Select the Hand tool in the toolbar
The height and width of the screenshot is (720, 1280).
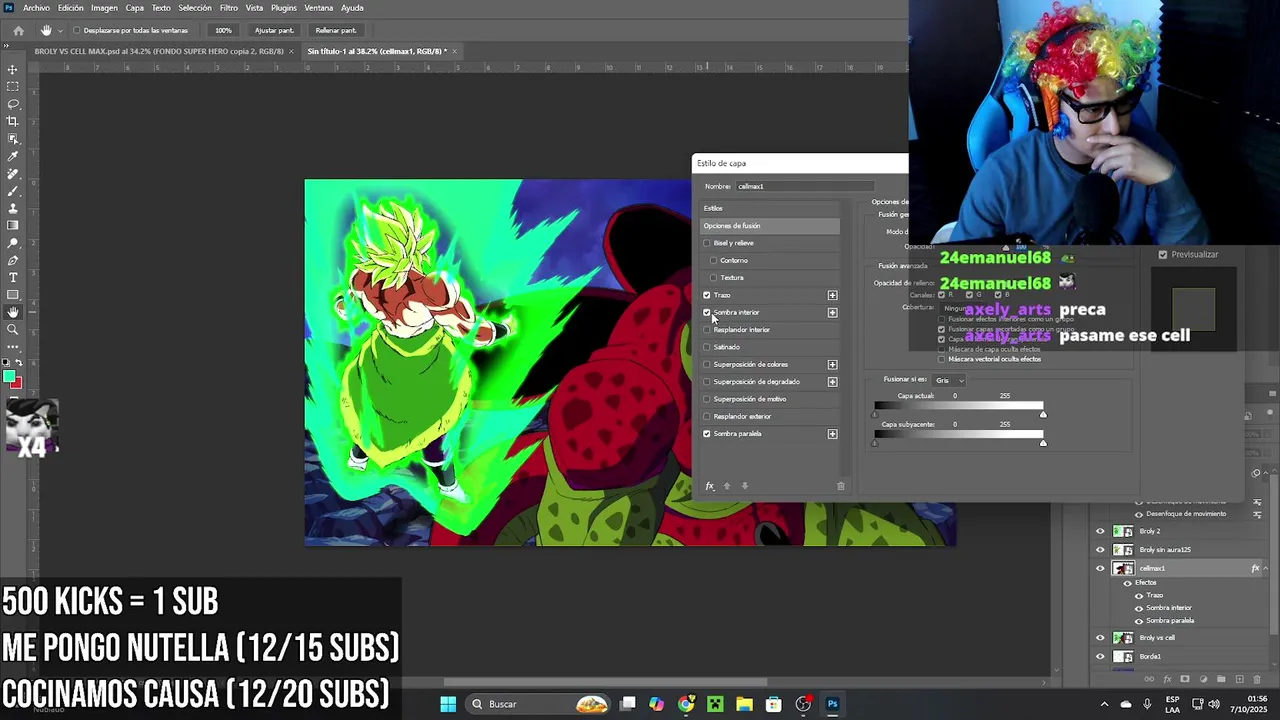tap(13, 312)
